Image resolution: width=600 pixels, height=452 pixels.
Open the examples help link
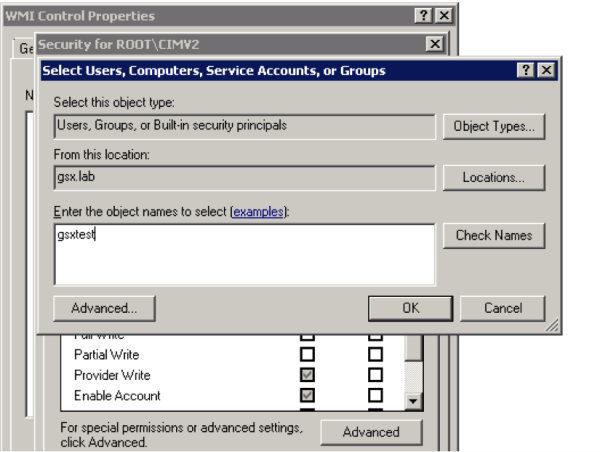click(258, 212)
